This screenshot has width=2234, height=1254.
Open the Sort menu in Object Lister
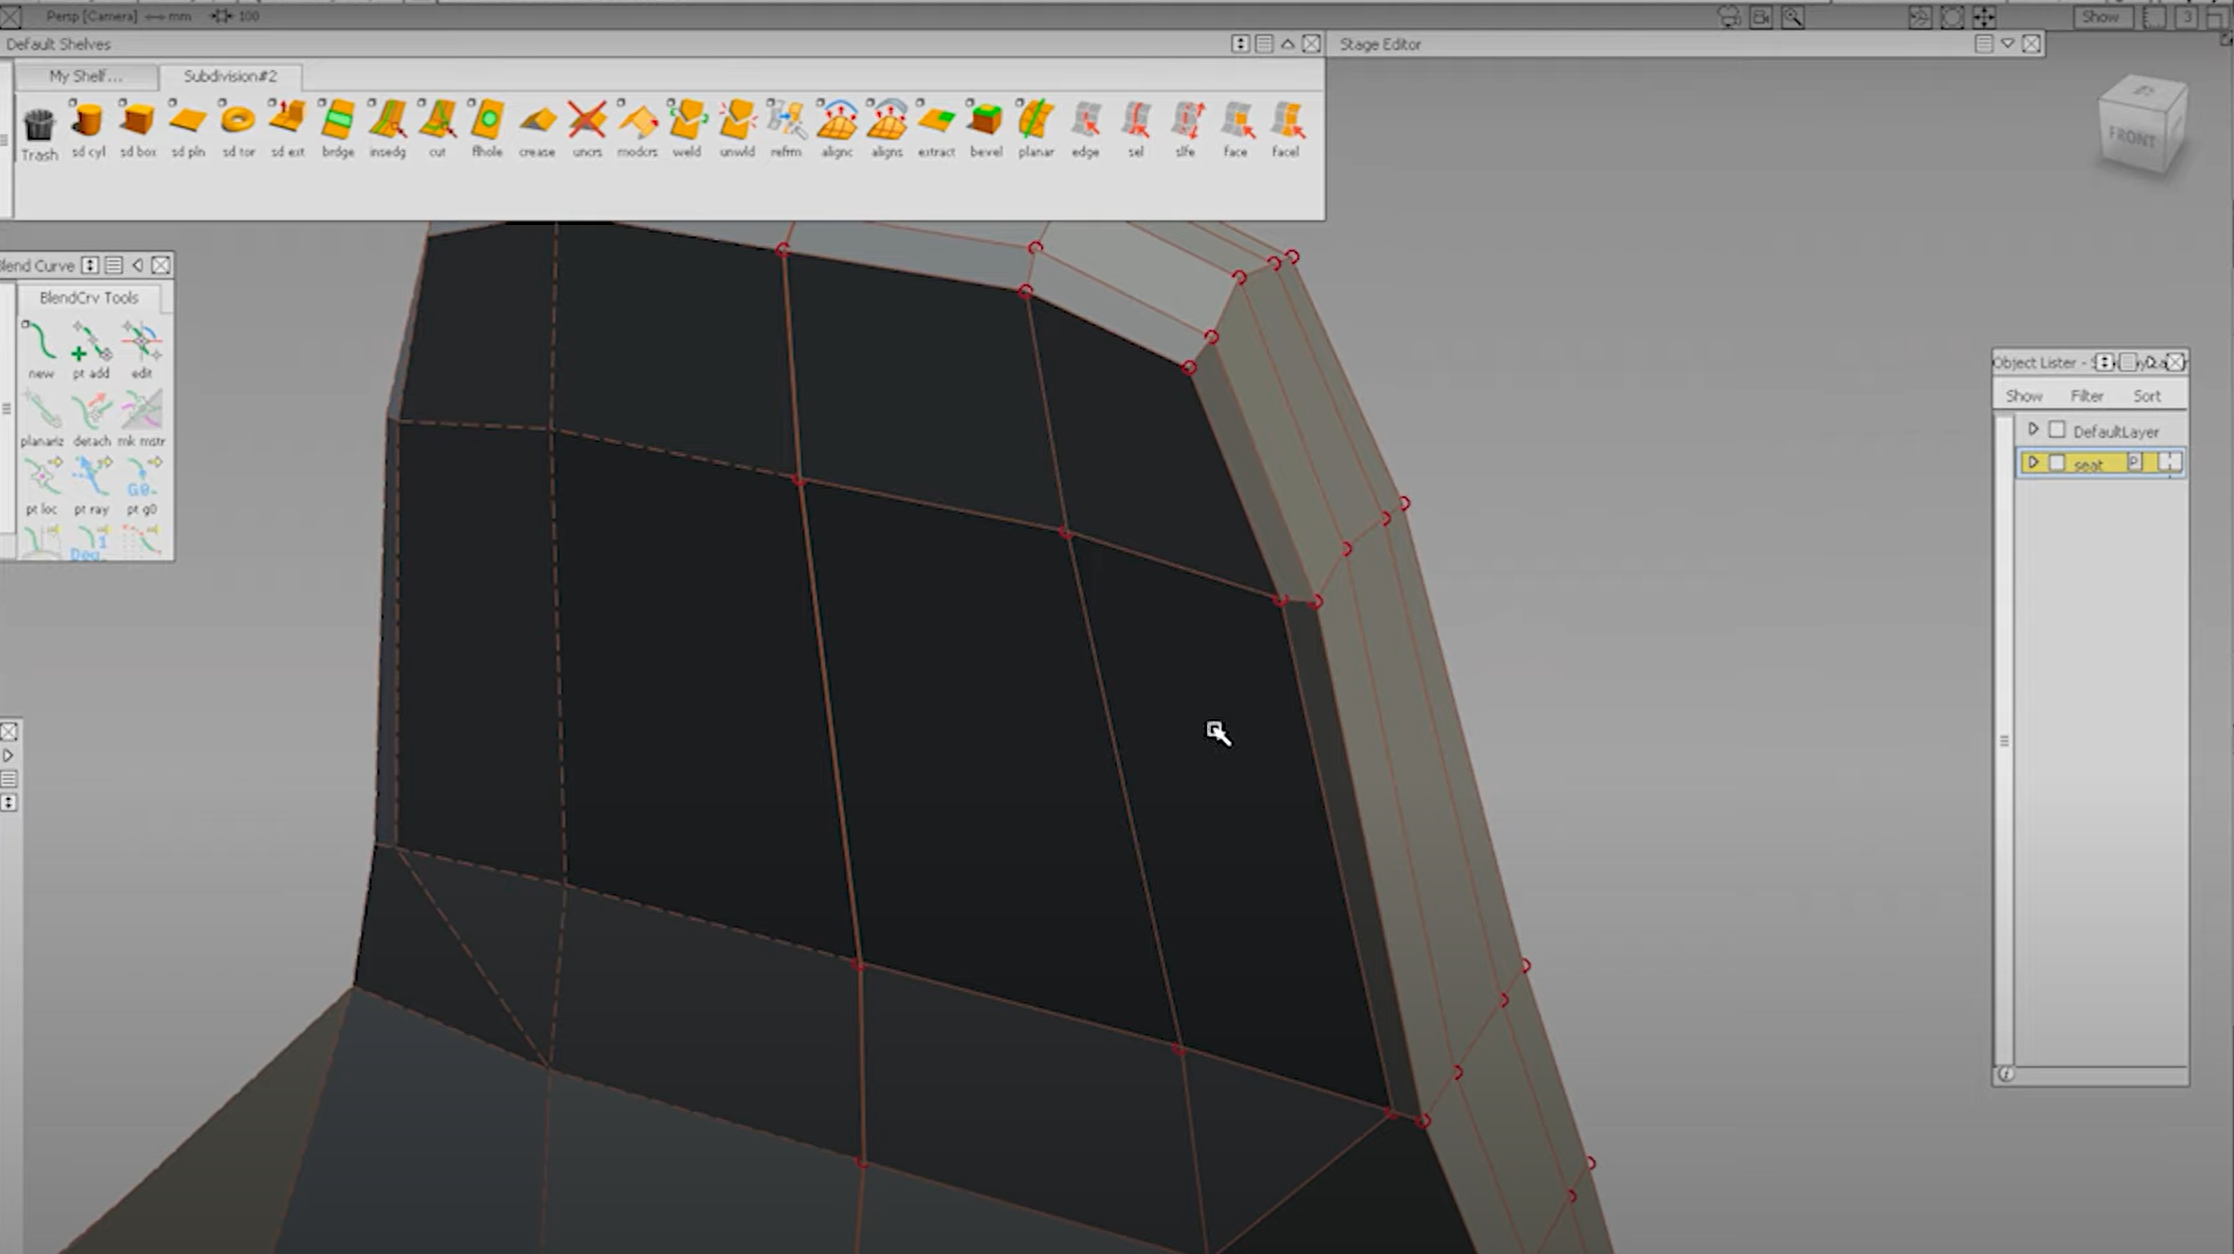coord(2147,395)
